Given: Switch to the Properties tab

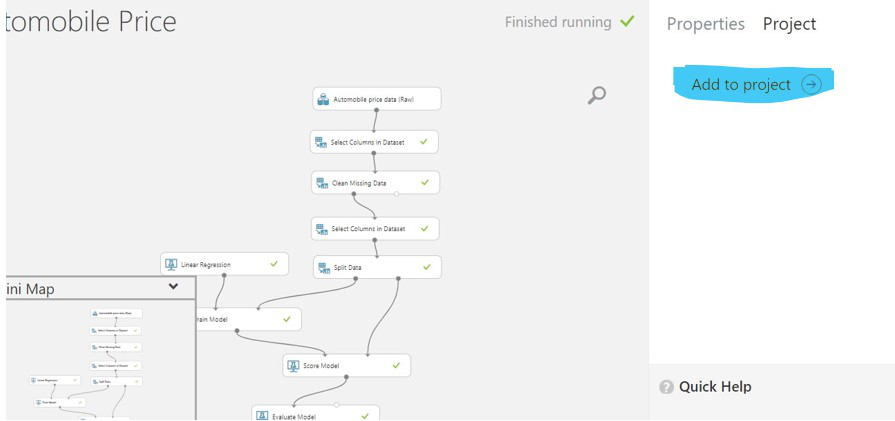Looking at the screenshot, I should 705,24.
